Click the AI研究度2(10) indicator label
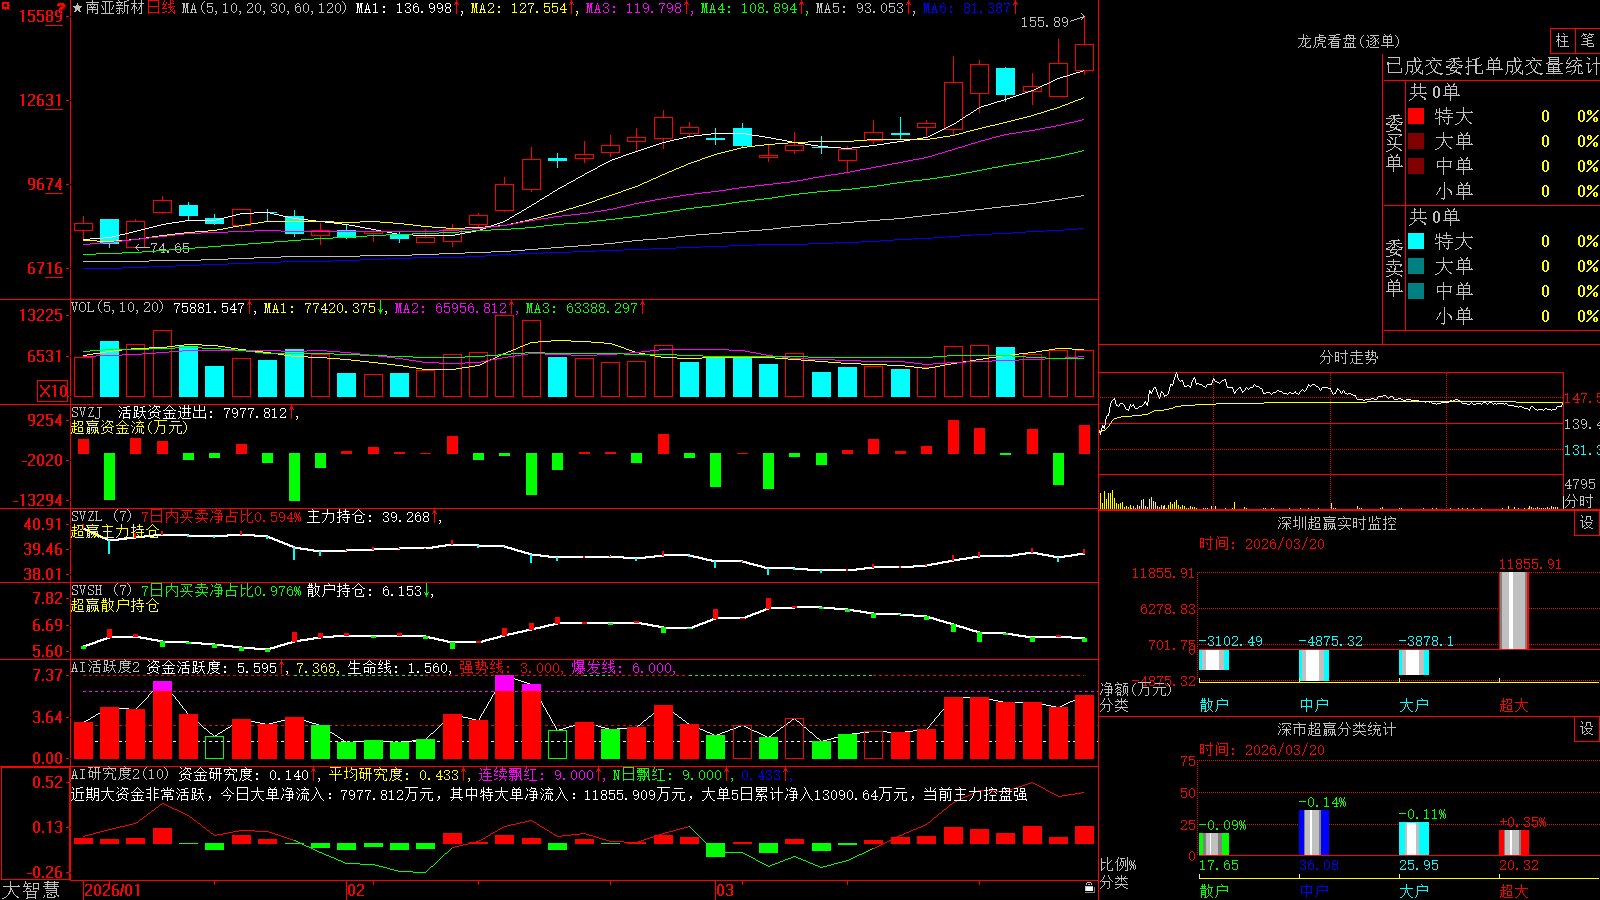The width and height of the screenshot is (1600, 900). [x=120, y=774]
